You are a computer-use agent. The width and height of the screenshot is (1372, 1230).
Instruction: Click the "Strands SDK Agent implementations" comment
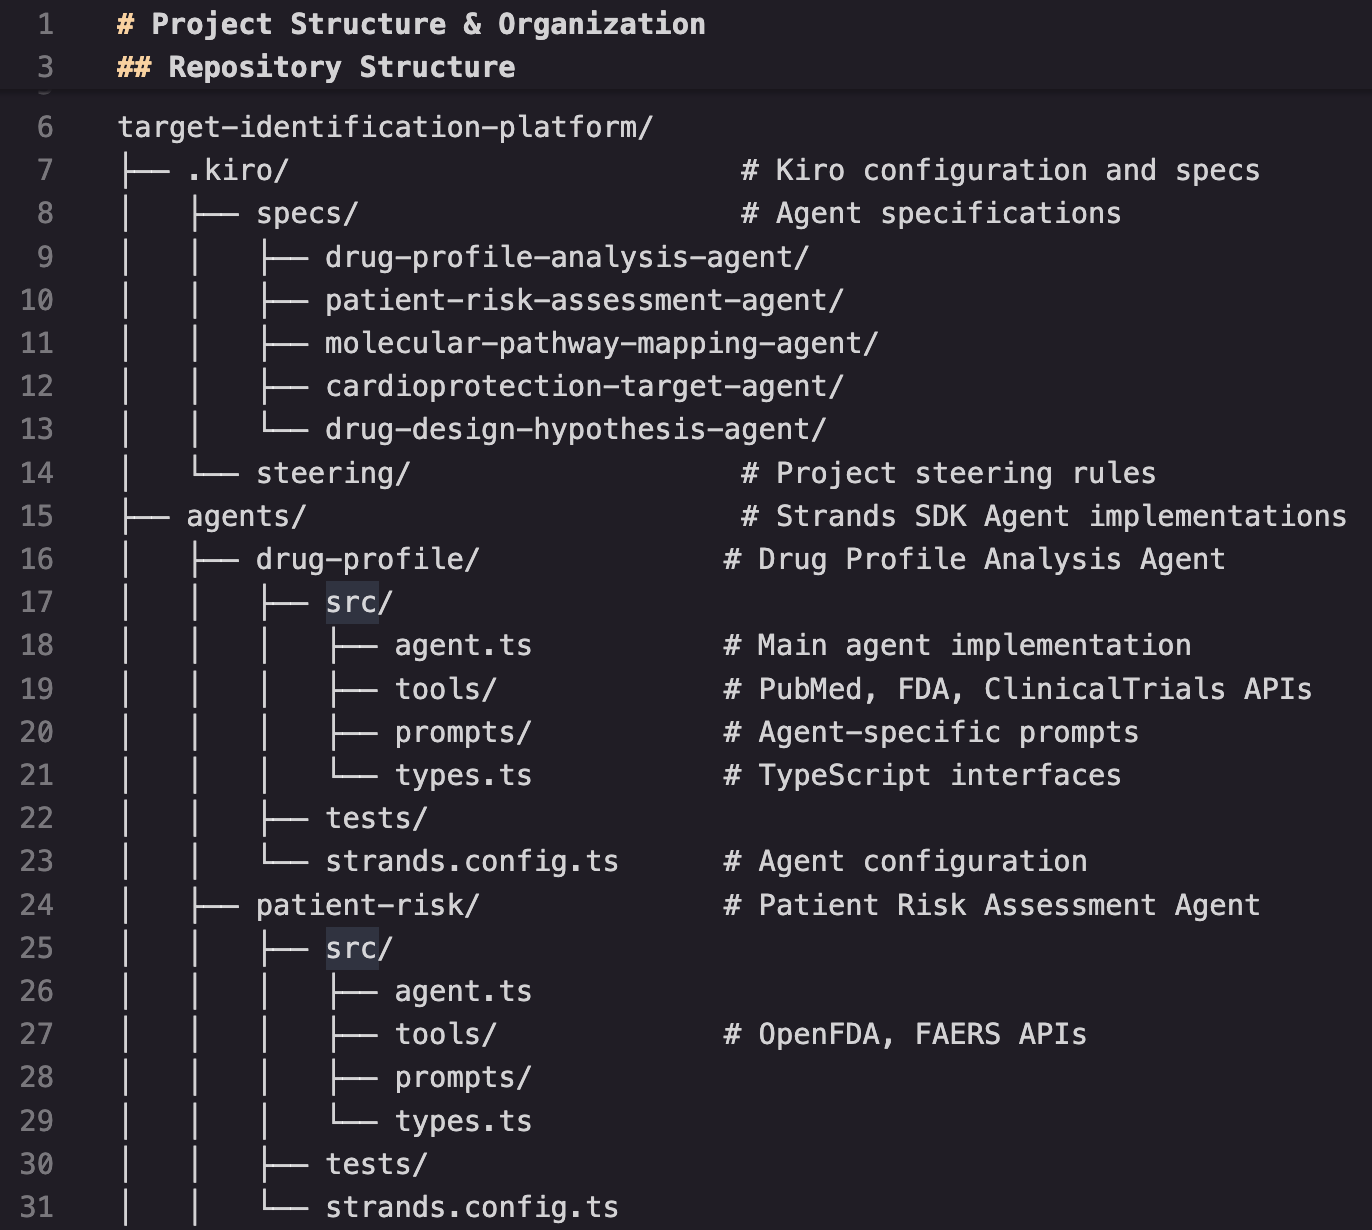pyautogui.click(x=1060, y=516)
